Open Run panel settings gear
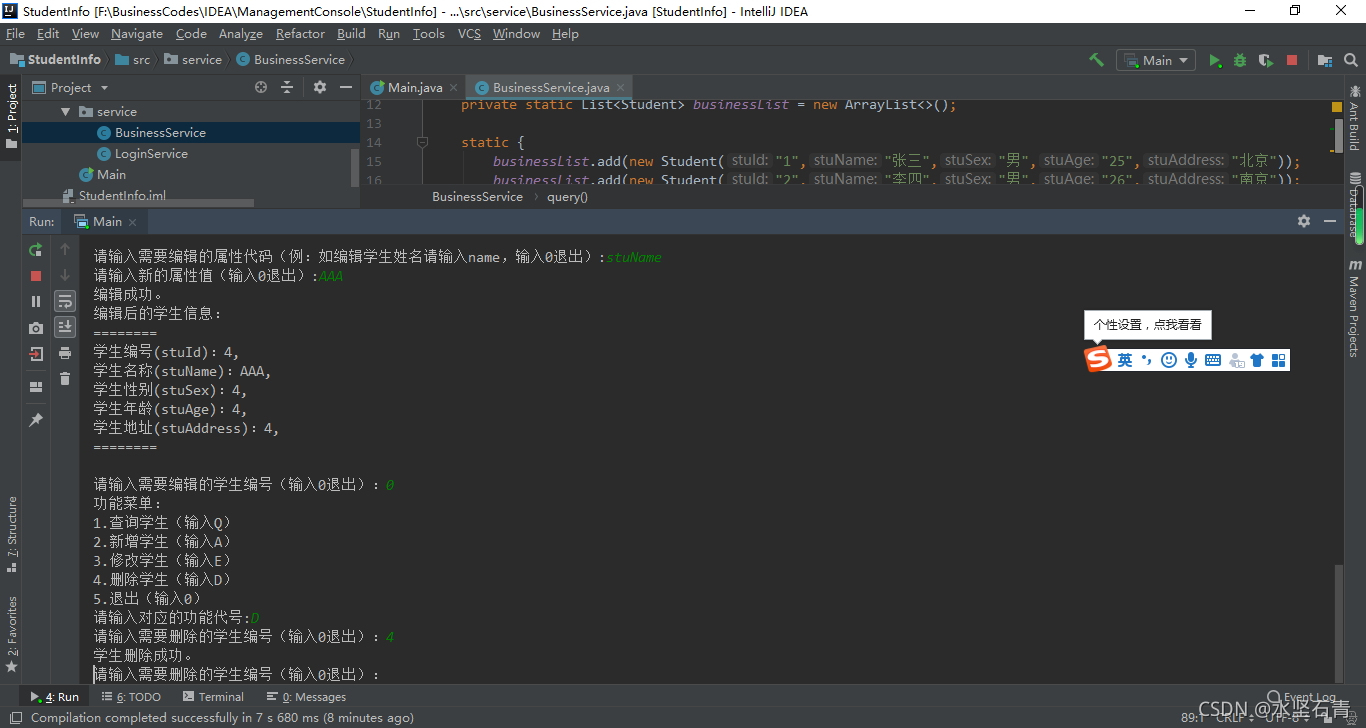The image size is (1366, 728). tap(1304, 221)
